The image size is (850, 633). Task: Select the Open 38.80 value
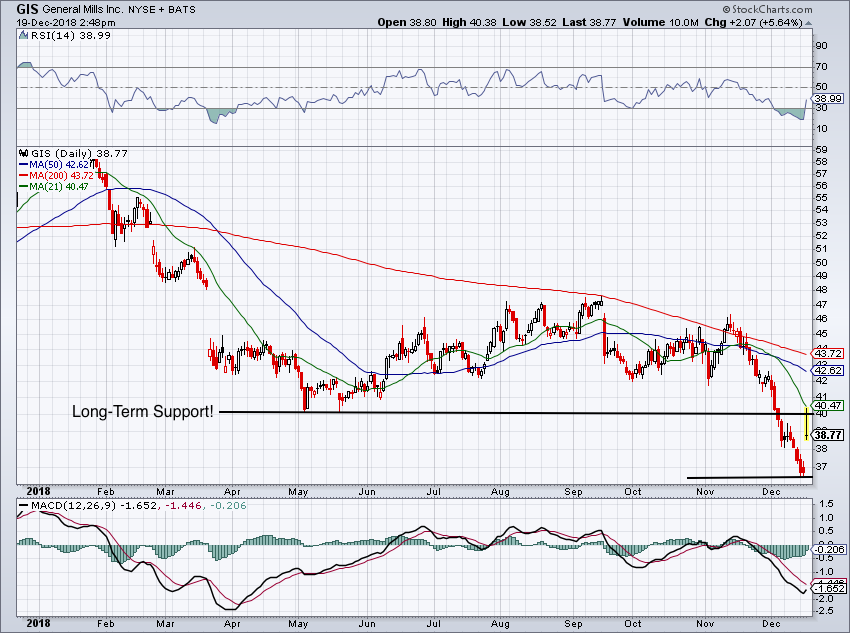(407, 23)
